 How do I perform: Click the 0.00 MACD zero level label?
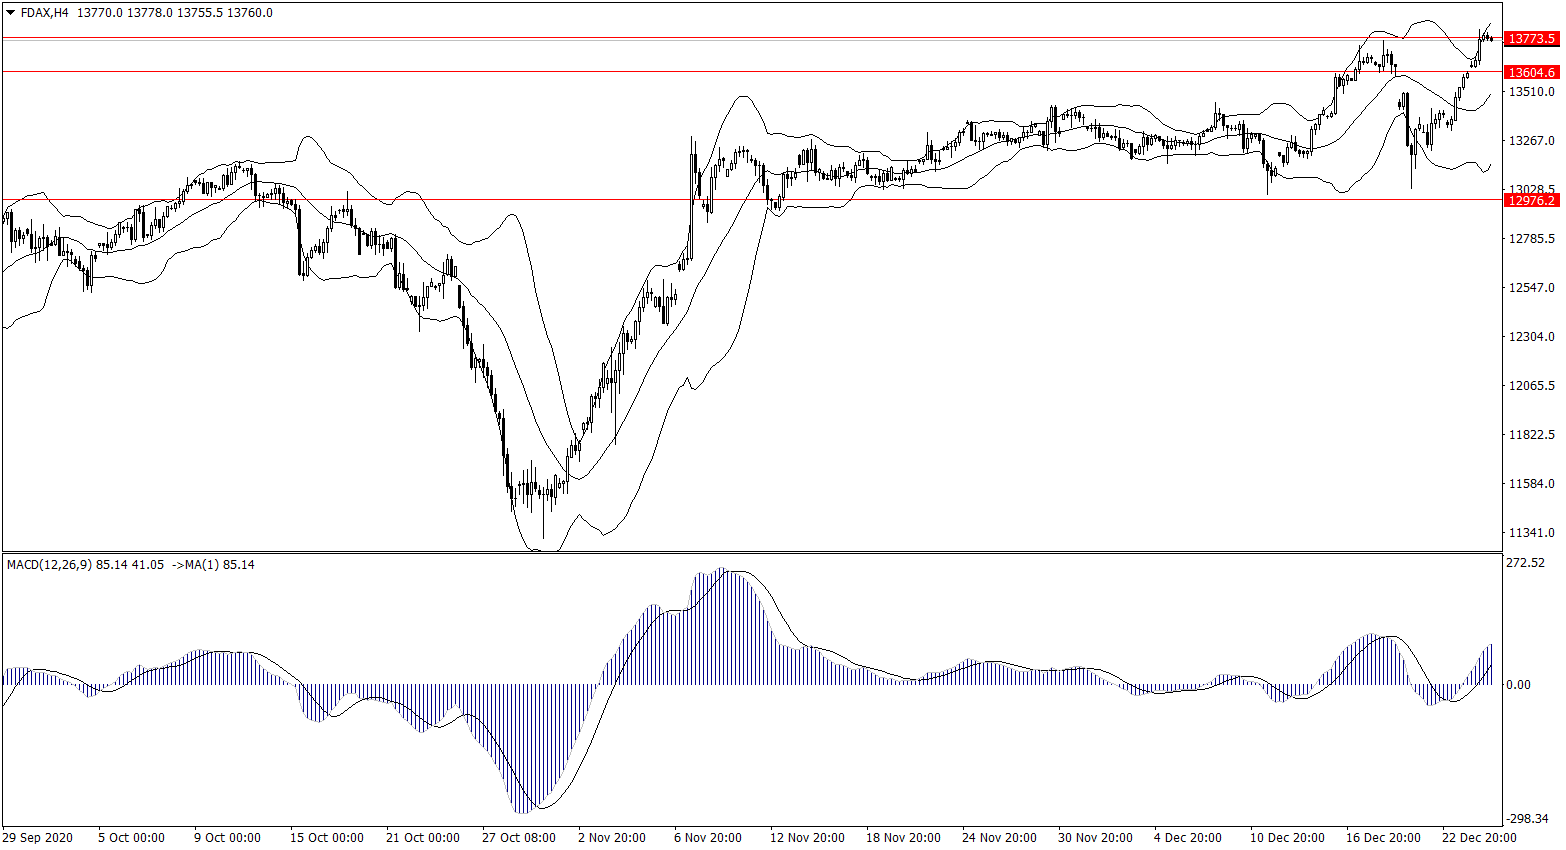click(x=1518, y=685)
